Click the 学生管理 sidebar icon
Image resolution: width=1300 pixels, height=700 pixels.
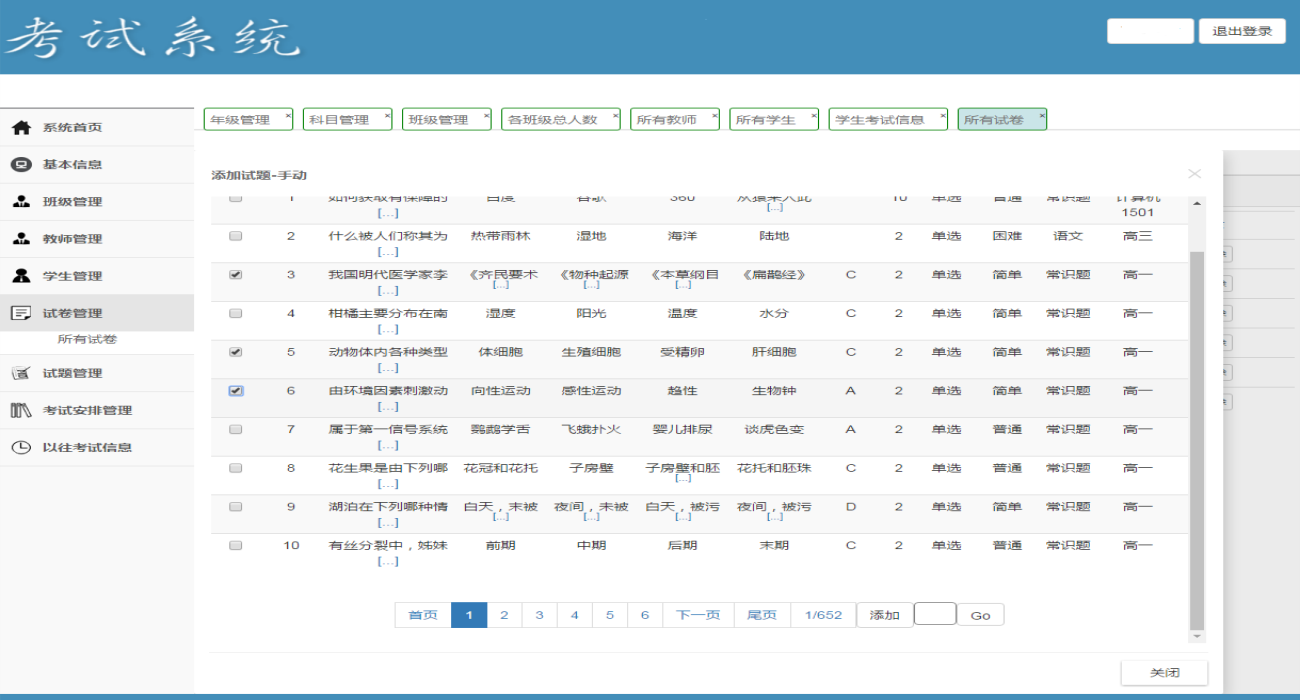click(20, 276)
